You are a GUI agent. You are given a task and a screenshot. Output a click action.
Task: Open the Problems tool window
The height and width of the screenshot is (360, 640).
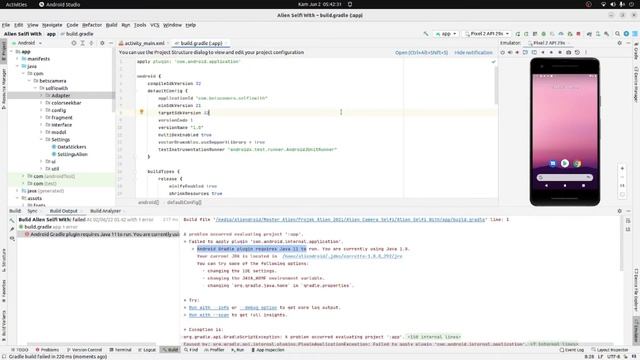47,350
